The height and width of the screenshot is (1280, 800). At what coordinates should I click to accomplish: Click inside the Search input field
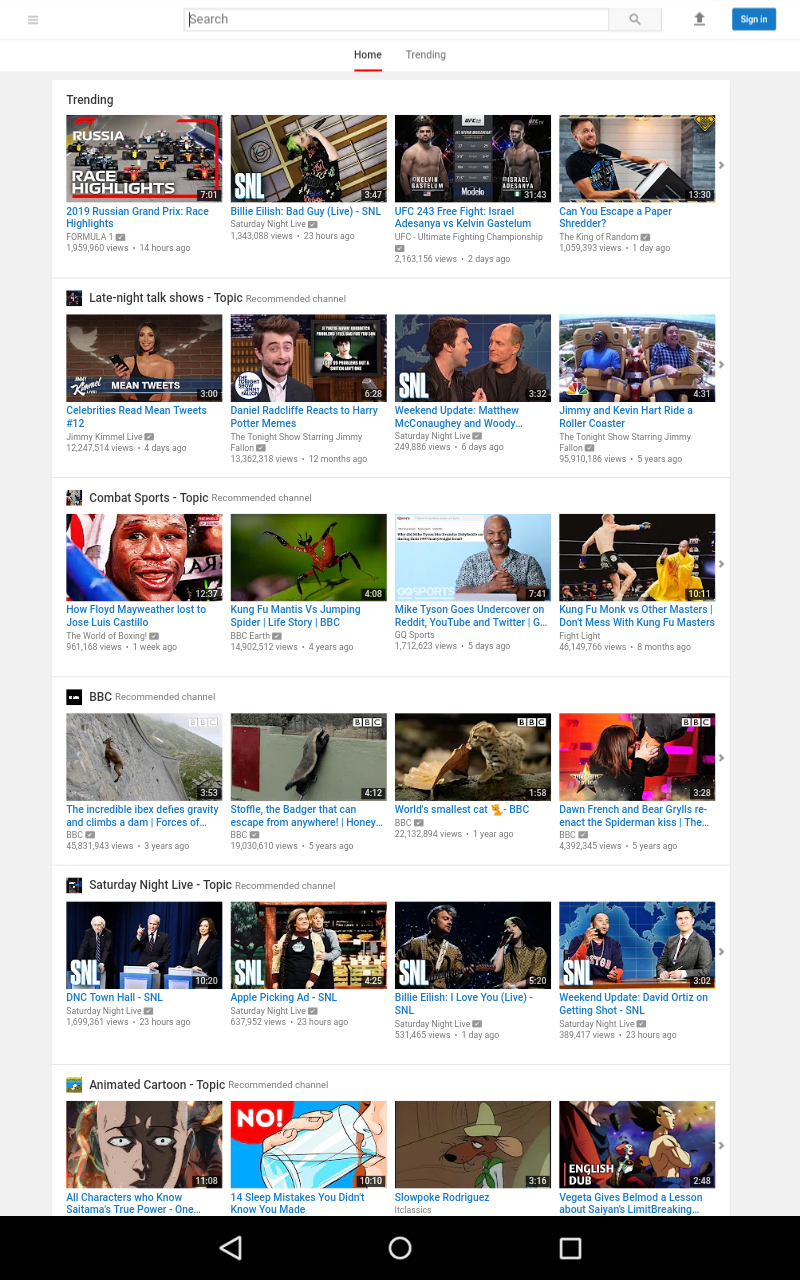click(395, 19)
